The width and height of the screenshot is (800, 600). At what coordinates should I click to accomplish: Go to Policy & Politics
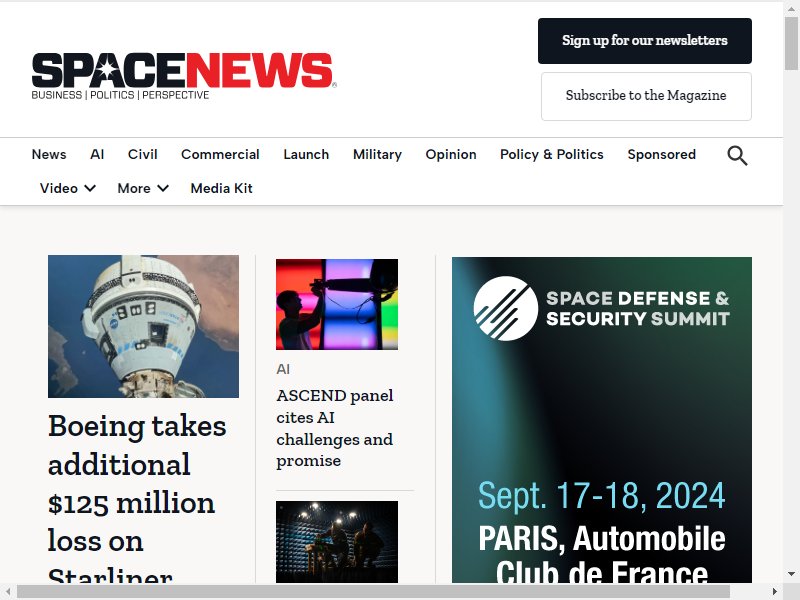[x=552, y=154]
